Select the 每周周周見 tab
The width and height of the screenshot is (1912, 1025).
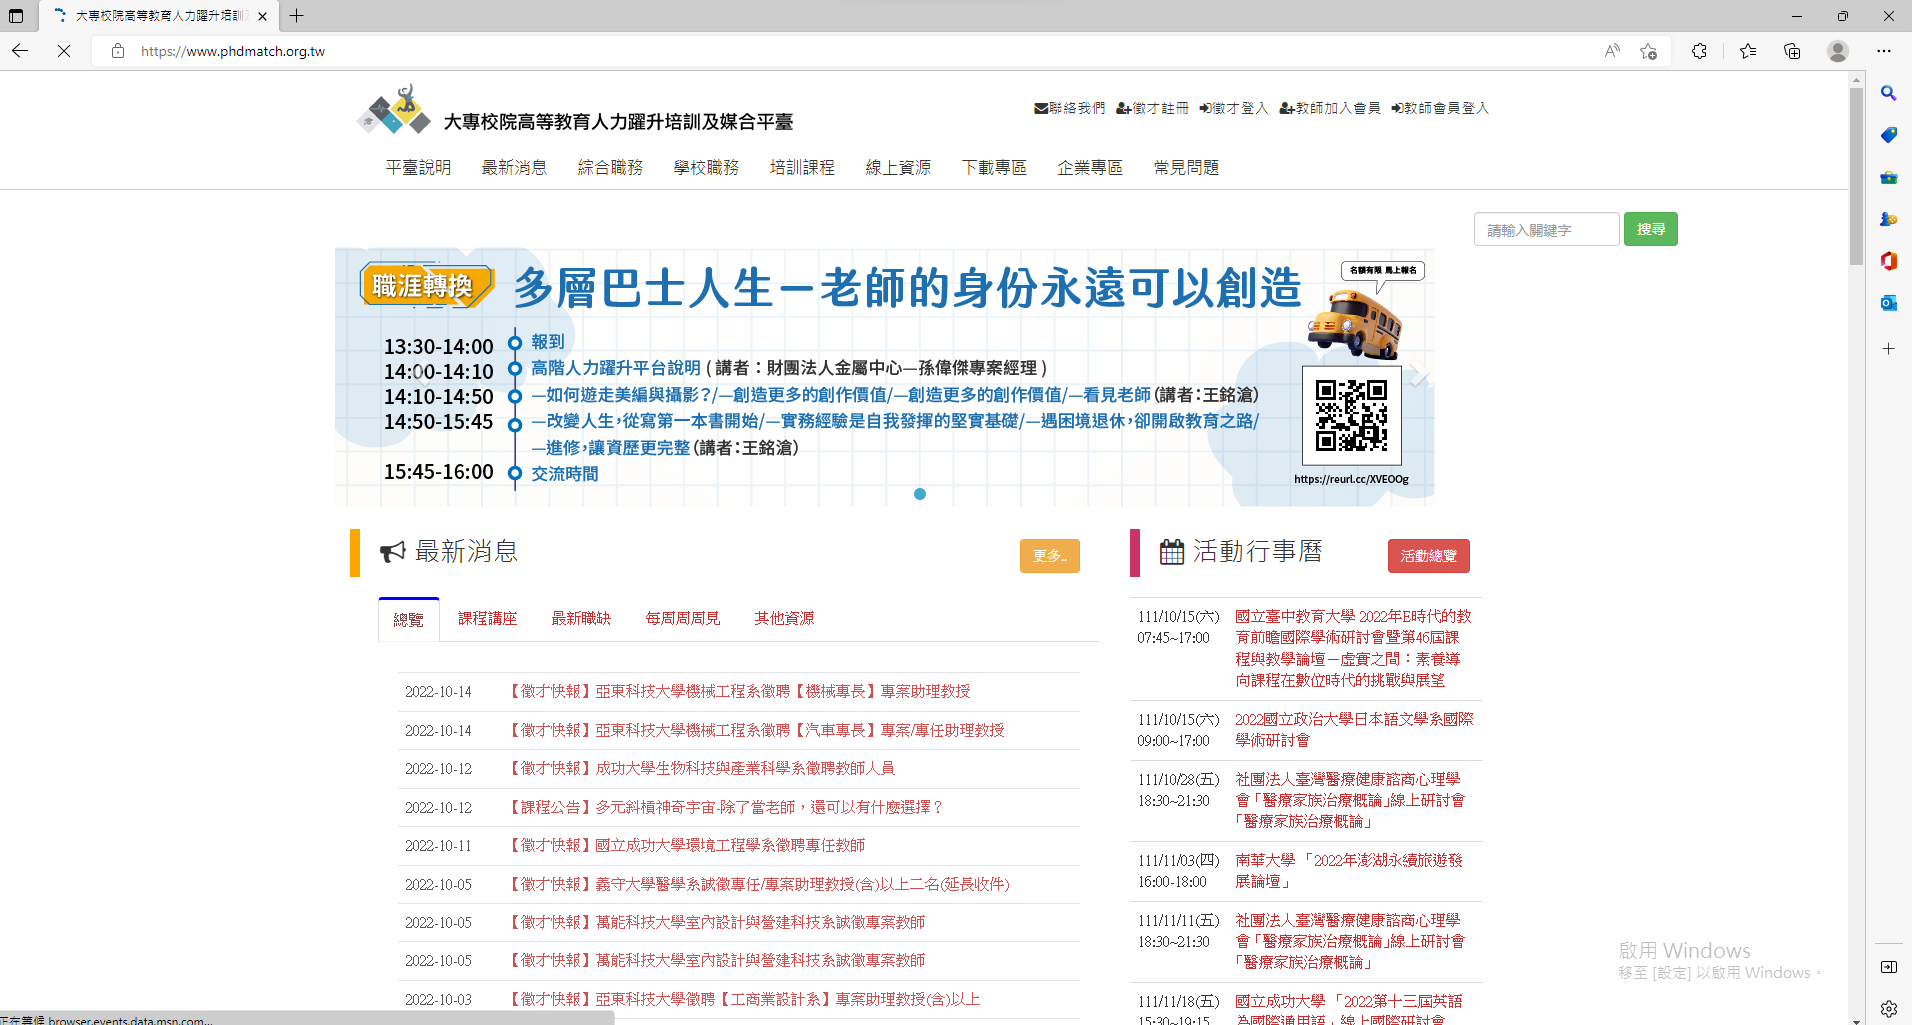pyautogui.click(x=683, y=618)
